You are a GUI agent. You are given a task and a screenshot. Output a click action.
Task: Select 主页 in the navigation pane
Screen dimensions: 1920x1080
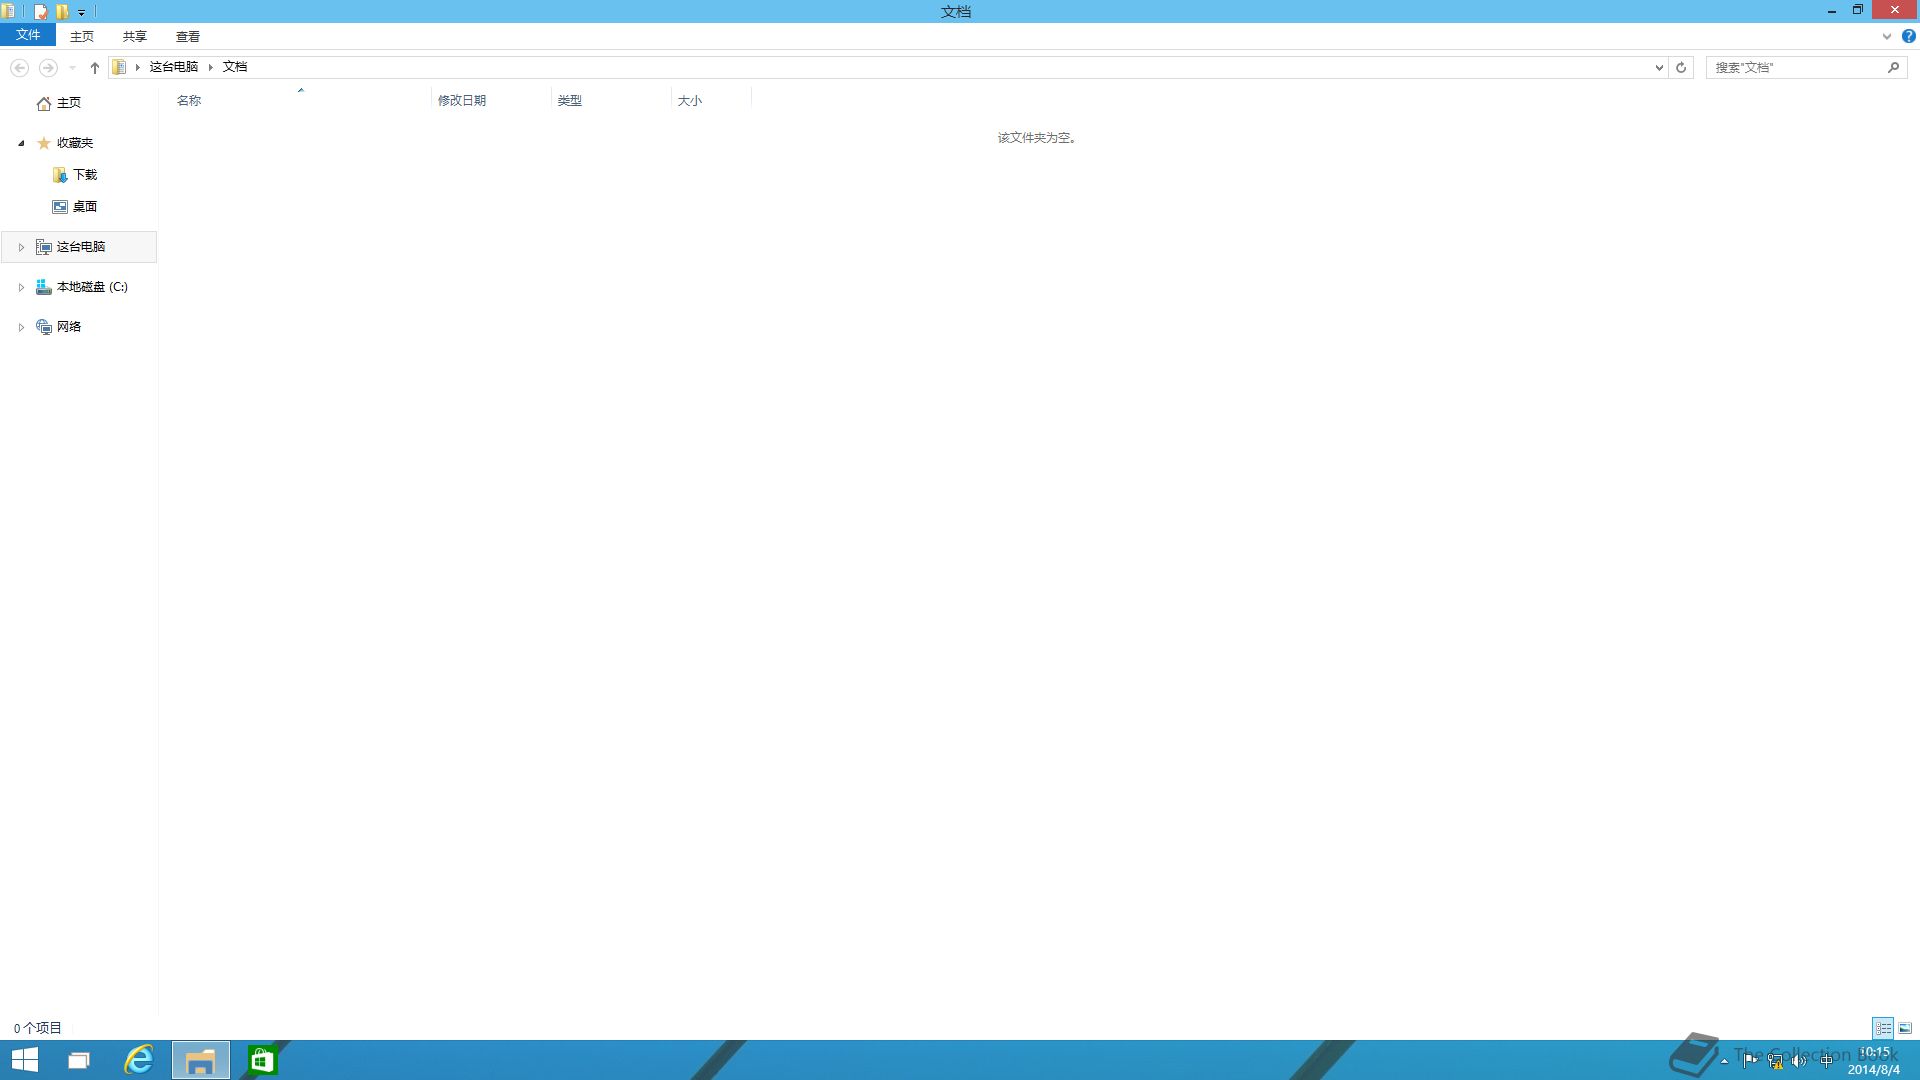coord(69,103)
